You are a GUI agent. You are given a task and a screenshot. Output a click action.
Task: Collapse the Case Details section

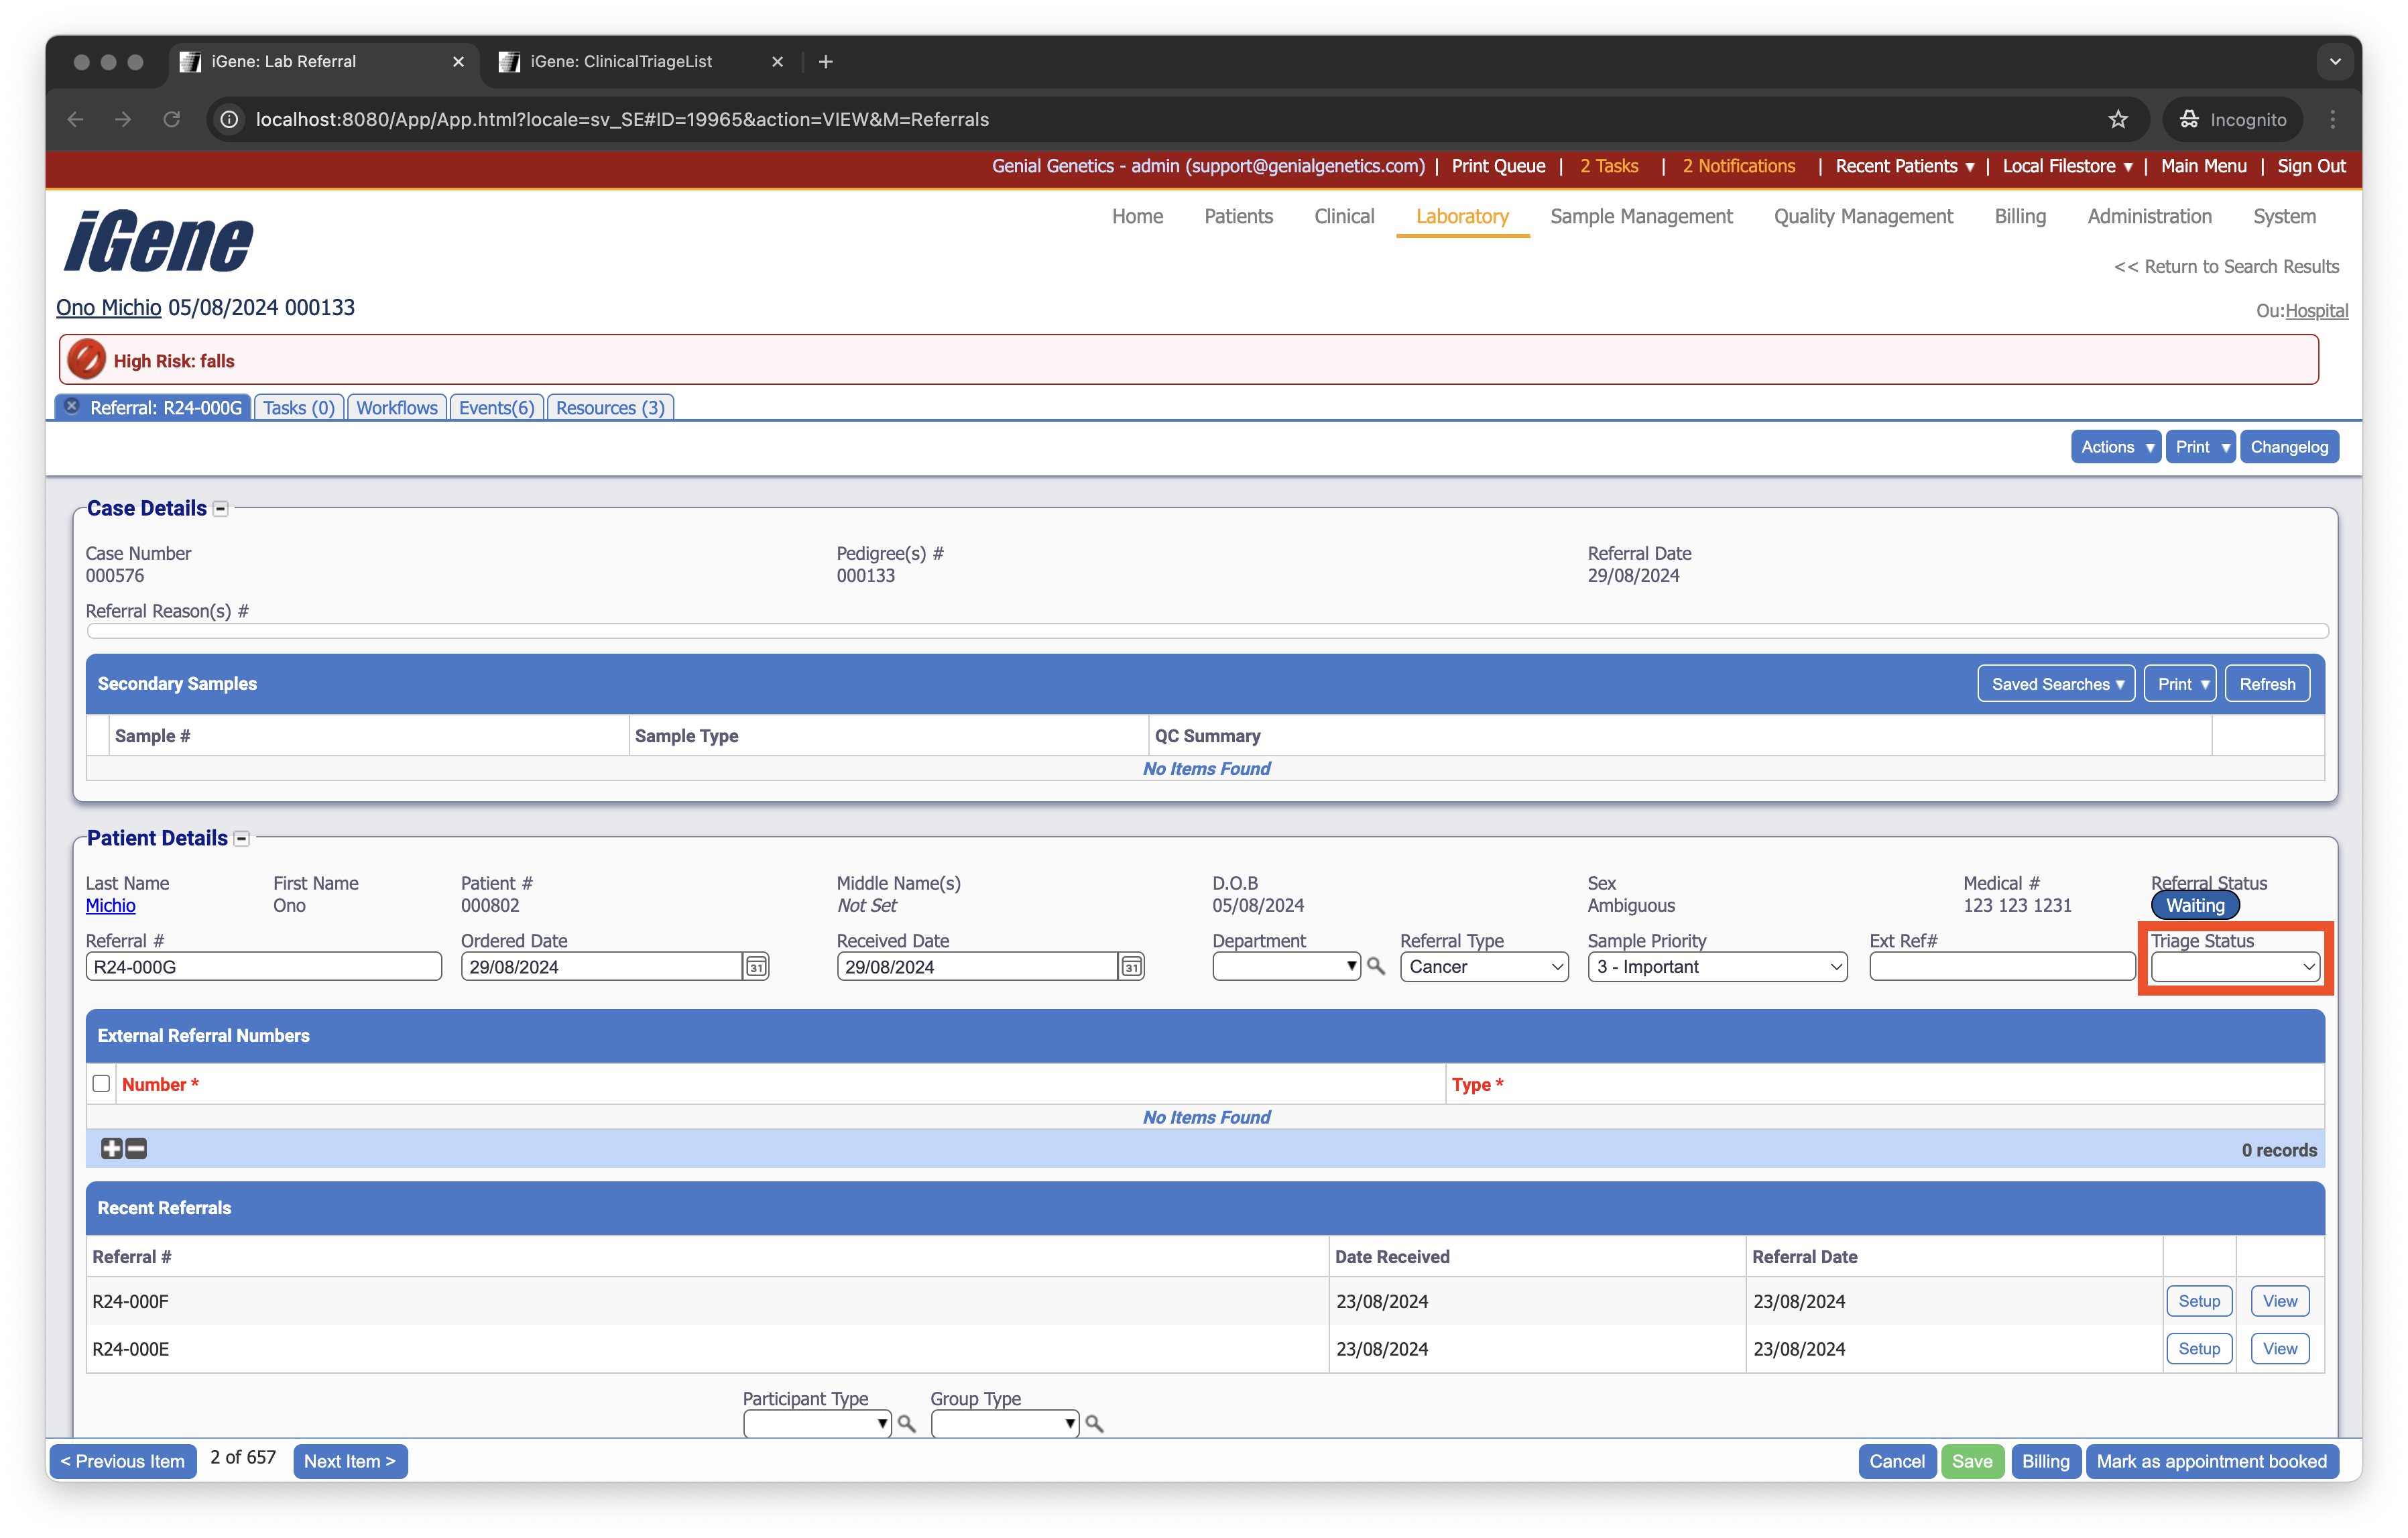[x=220, y=508]
